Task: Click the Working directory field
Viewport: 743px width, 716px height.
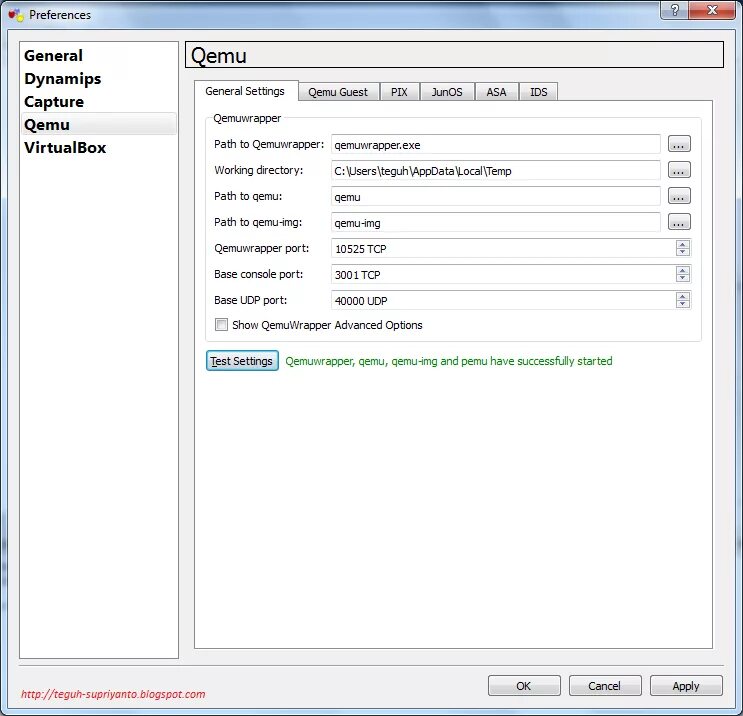Action: tap(495, 171)
